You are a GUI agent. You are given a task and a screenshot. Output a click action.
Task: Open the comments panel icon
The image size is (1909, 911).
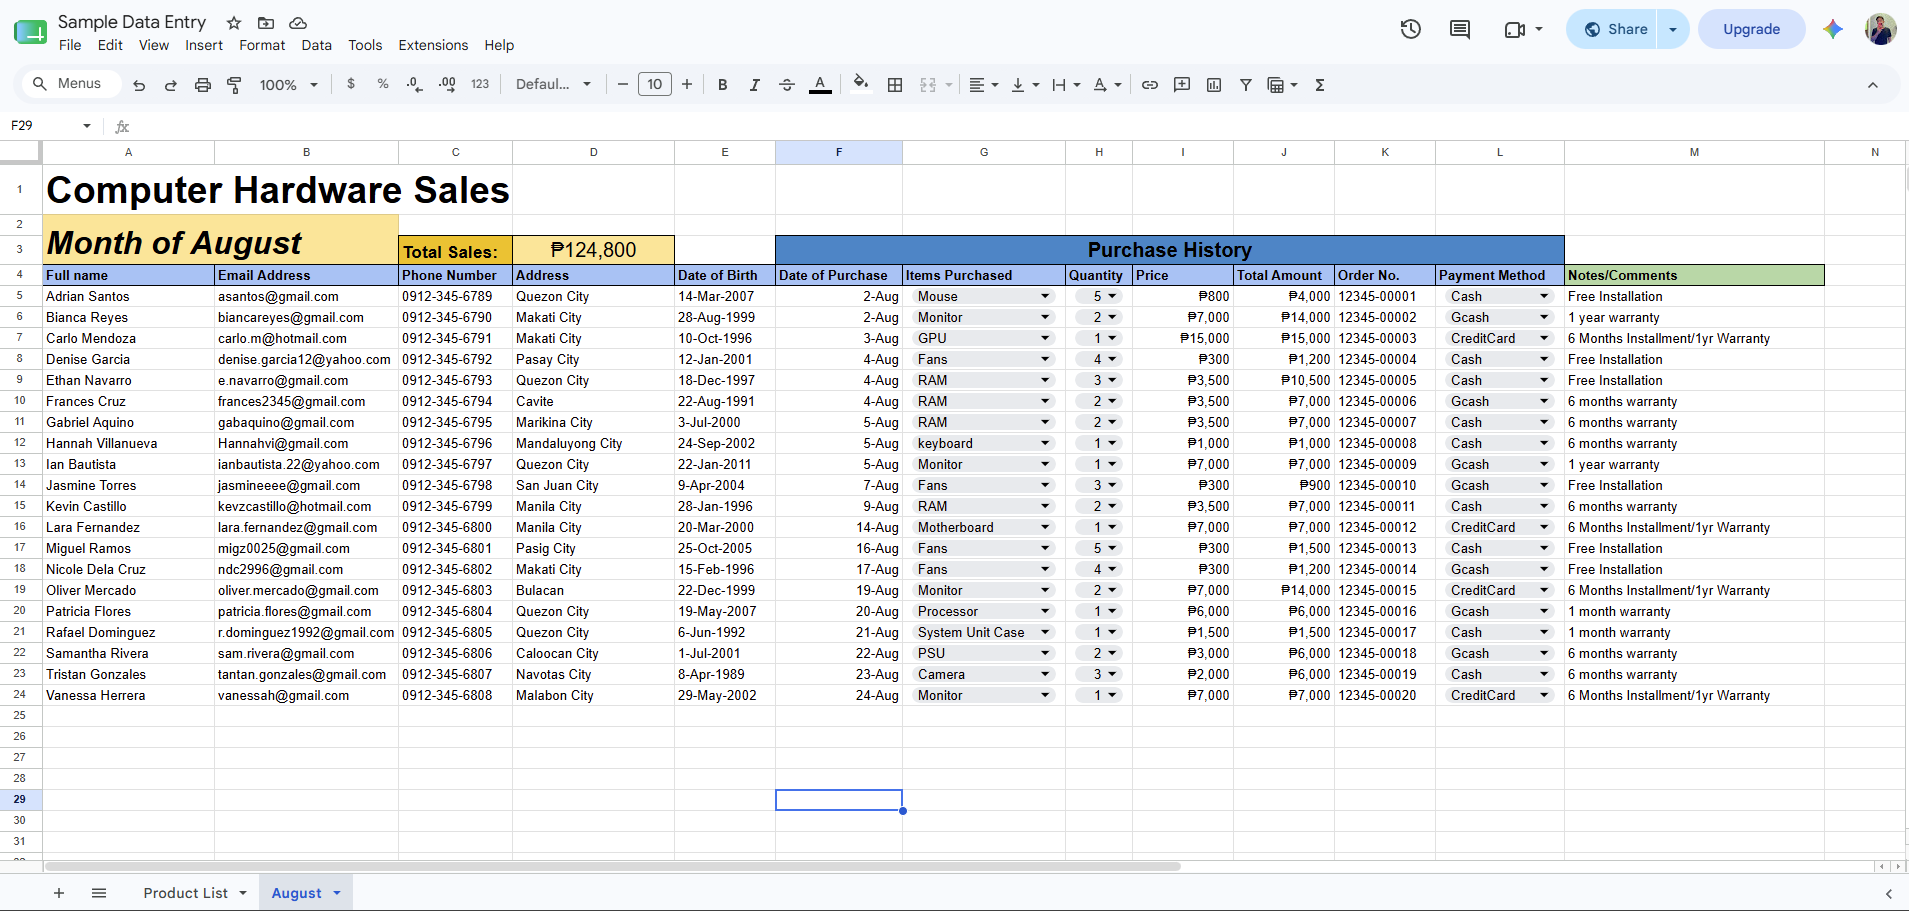tap(1460, 29)
